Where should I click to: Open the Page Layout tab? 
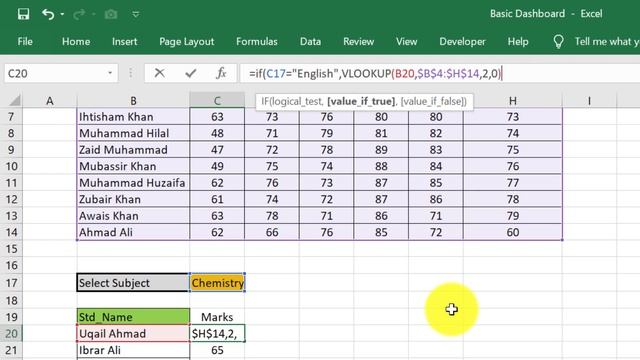187,41
